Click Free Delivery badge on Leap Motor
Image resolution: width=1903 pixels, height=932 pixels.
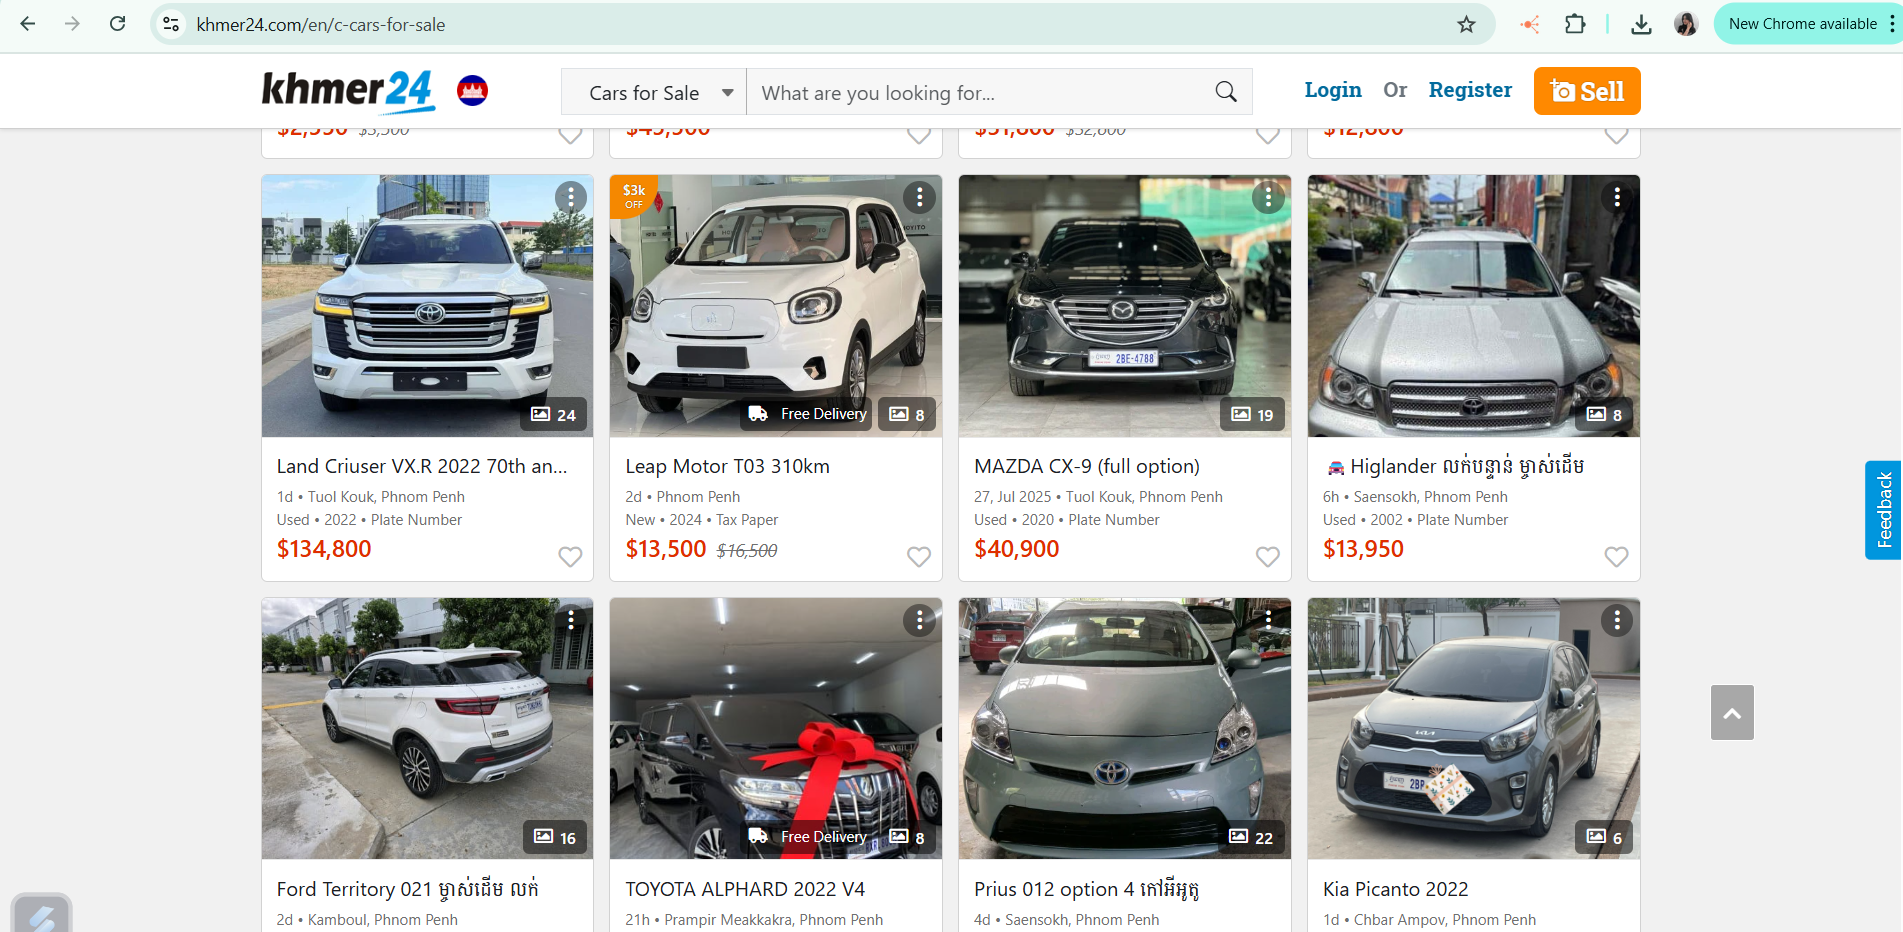807,414
